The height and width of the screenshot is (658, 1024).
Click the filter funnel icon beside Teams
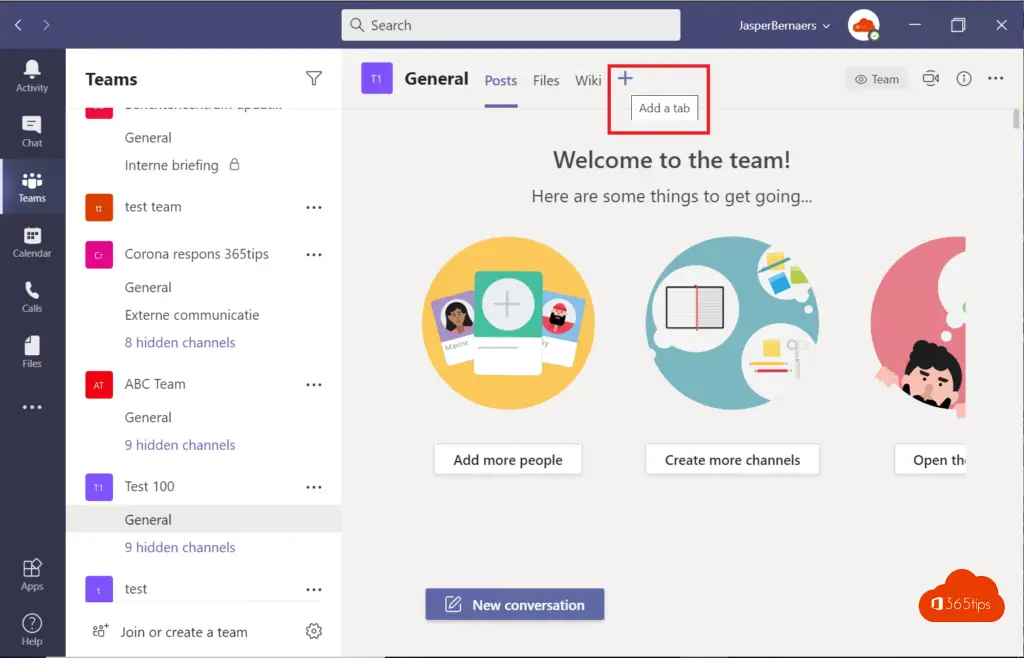tap(314, 79)
